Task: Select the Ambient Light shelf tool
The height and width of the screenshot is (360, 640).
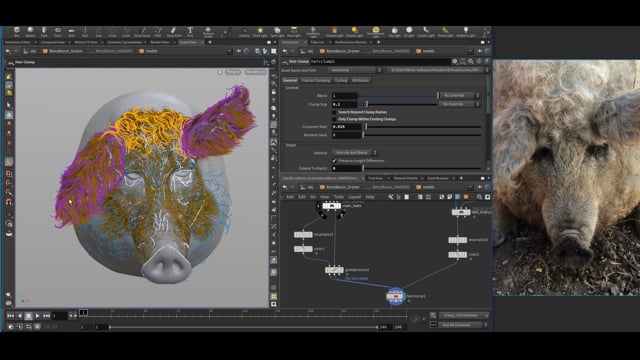Action: tap(466, 32)
